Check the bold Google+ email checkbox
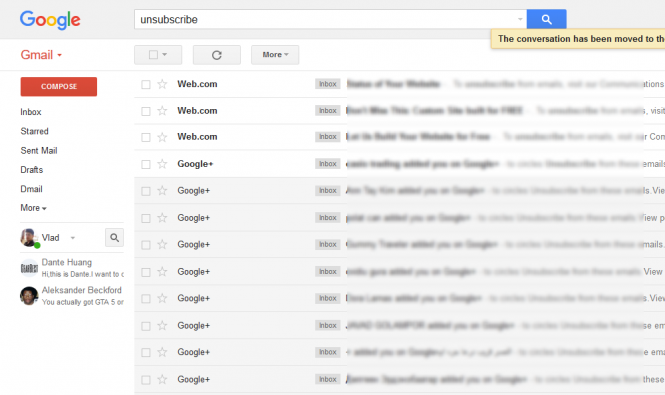Viewport: 665px width, 395px height. pyautogui.click(x=145, y=164)
